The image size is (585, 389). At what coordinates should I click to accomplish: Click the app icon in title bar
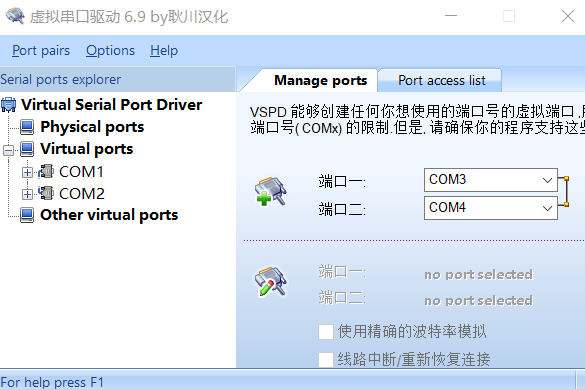click(15, 16)
